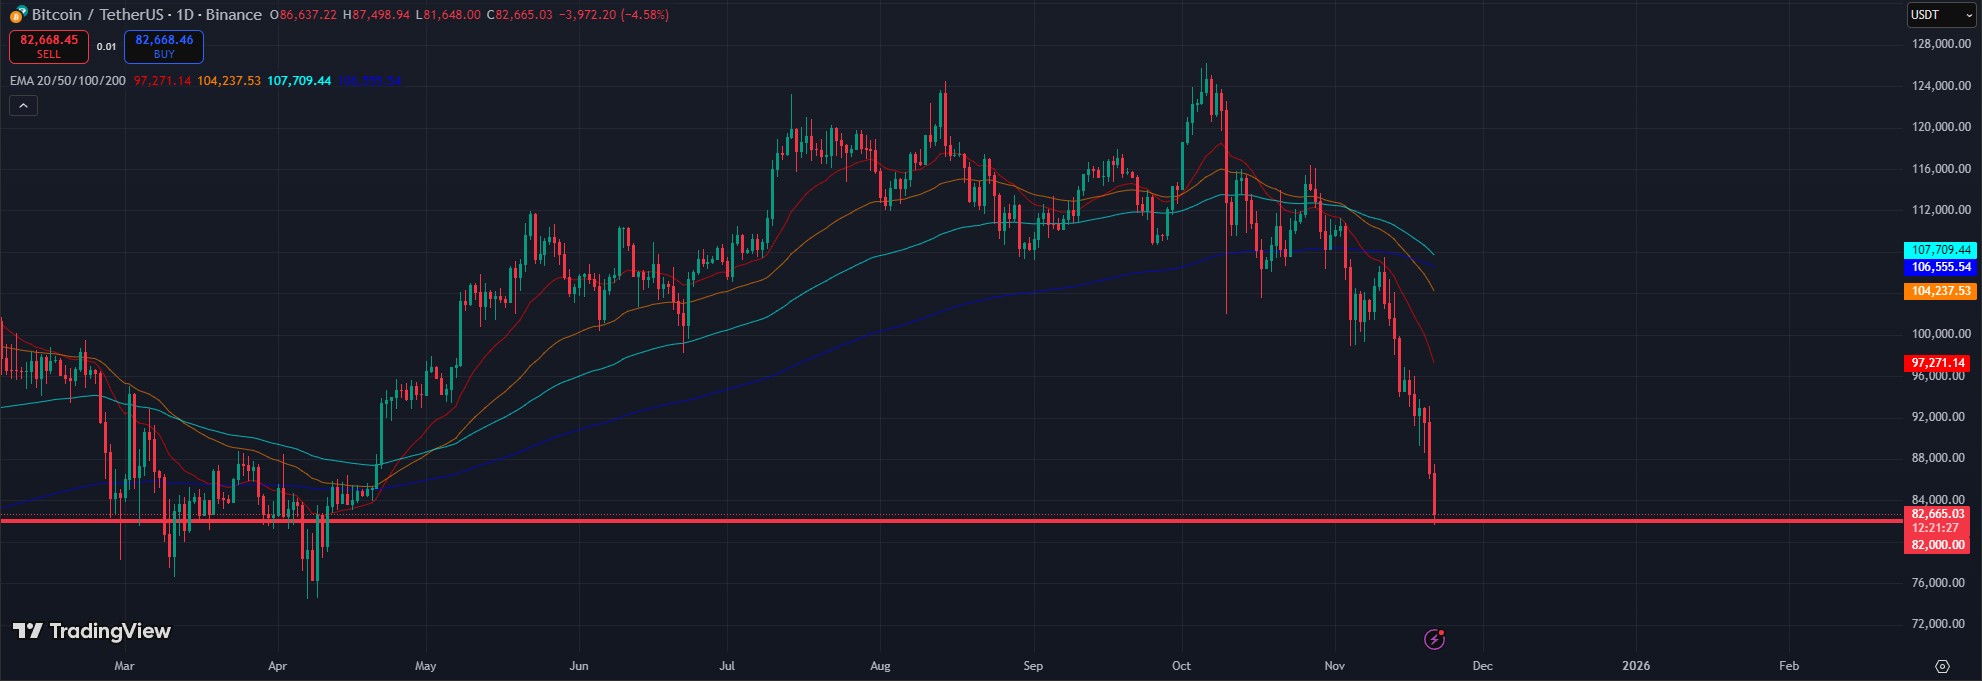Viewport: 1982px width, 681px height.
Task: Click the red SELL 82,668.45 button
Action: tap(49, 46)
